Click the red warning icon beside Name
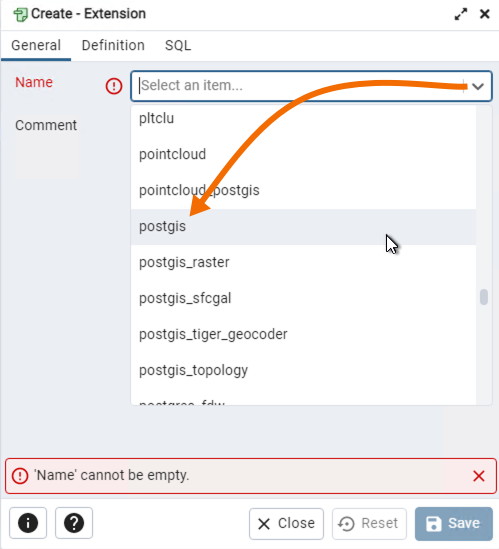 click(114, 86)
